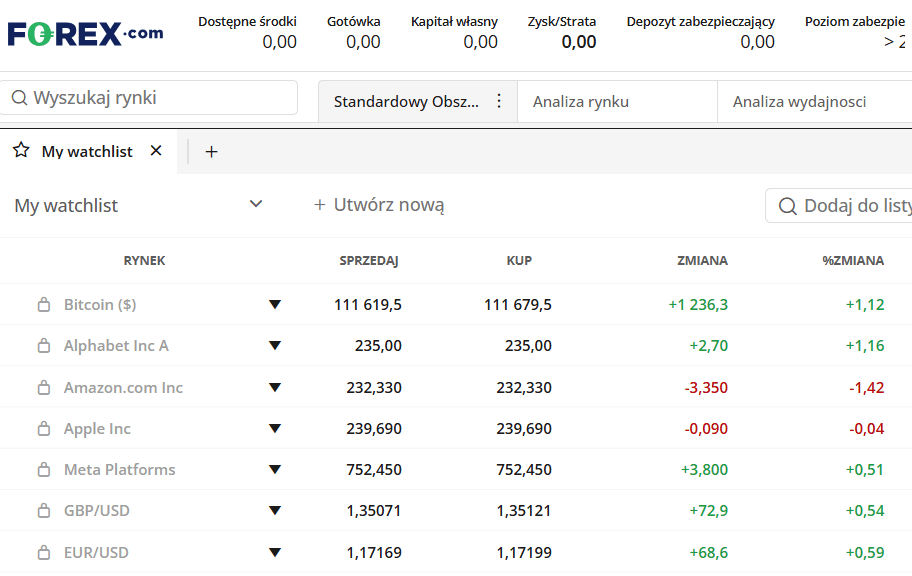
Task: Click the lock icon next to Amazon.com Inc
Action: (44, 387)
